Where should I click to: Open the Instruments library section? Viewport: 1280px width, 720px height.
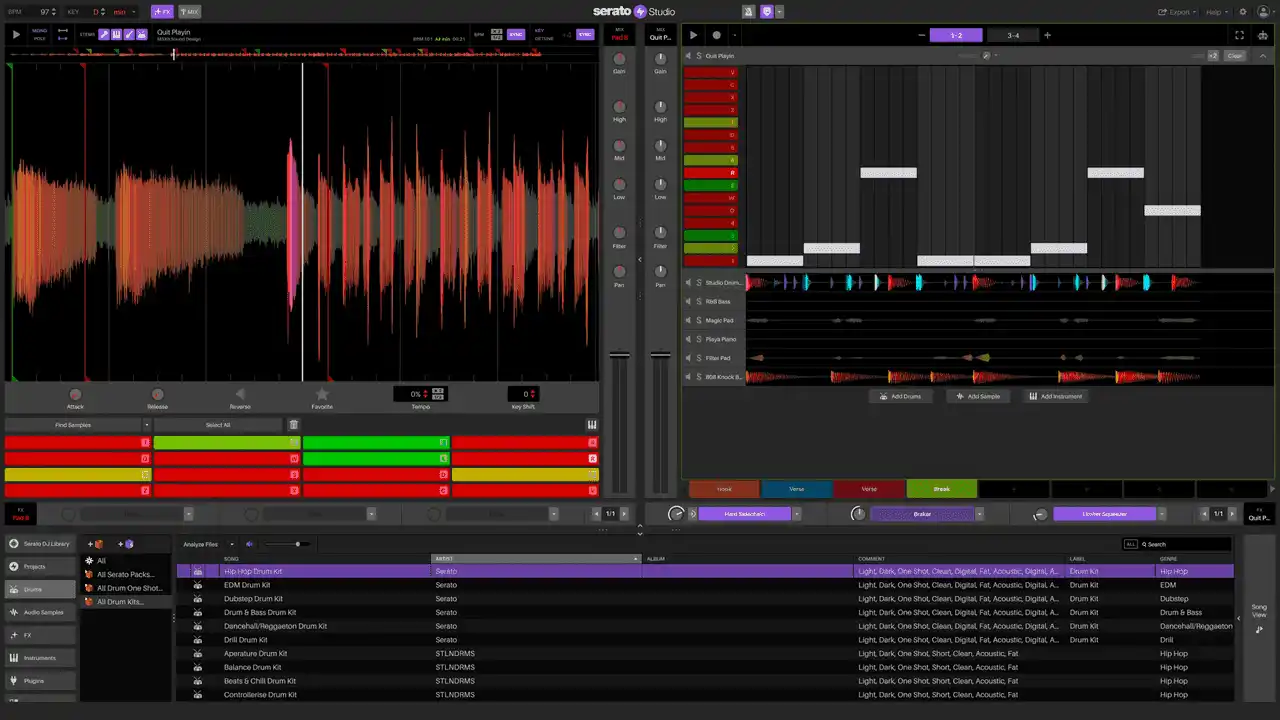[x=40, y=658]
